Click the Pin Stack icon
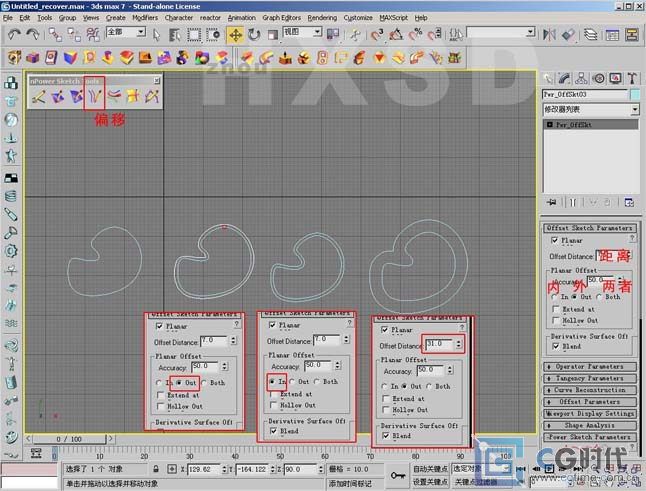 click(552, 202)
